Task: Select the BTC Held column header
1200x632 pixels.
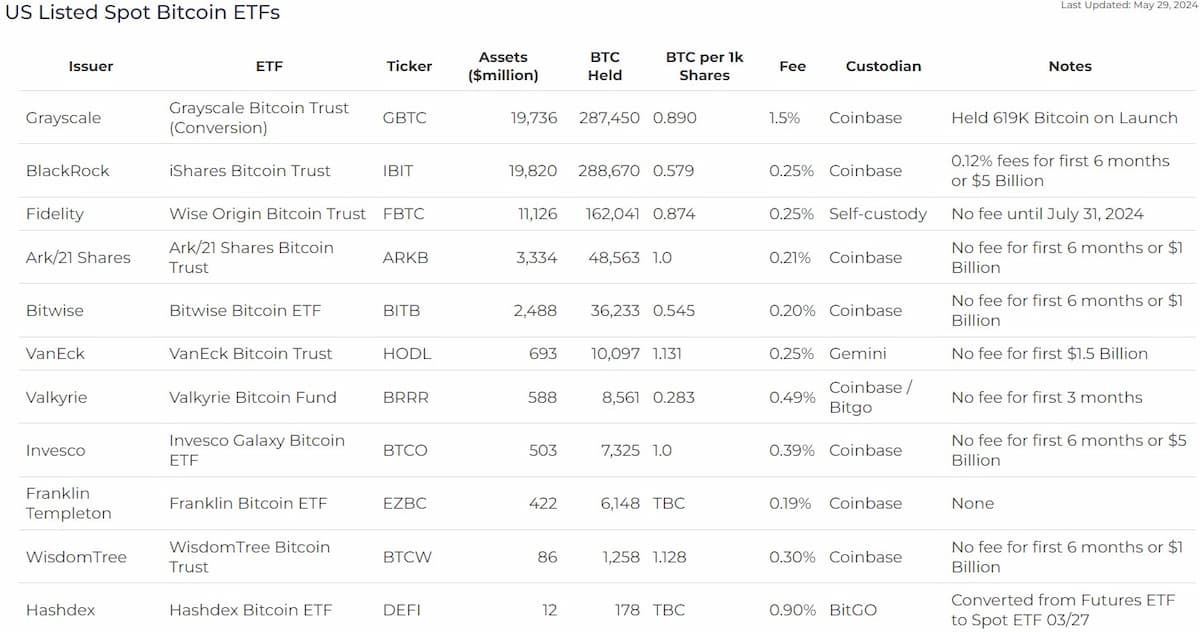Action: pyautogui.click(x=605, y=66)
